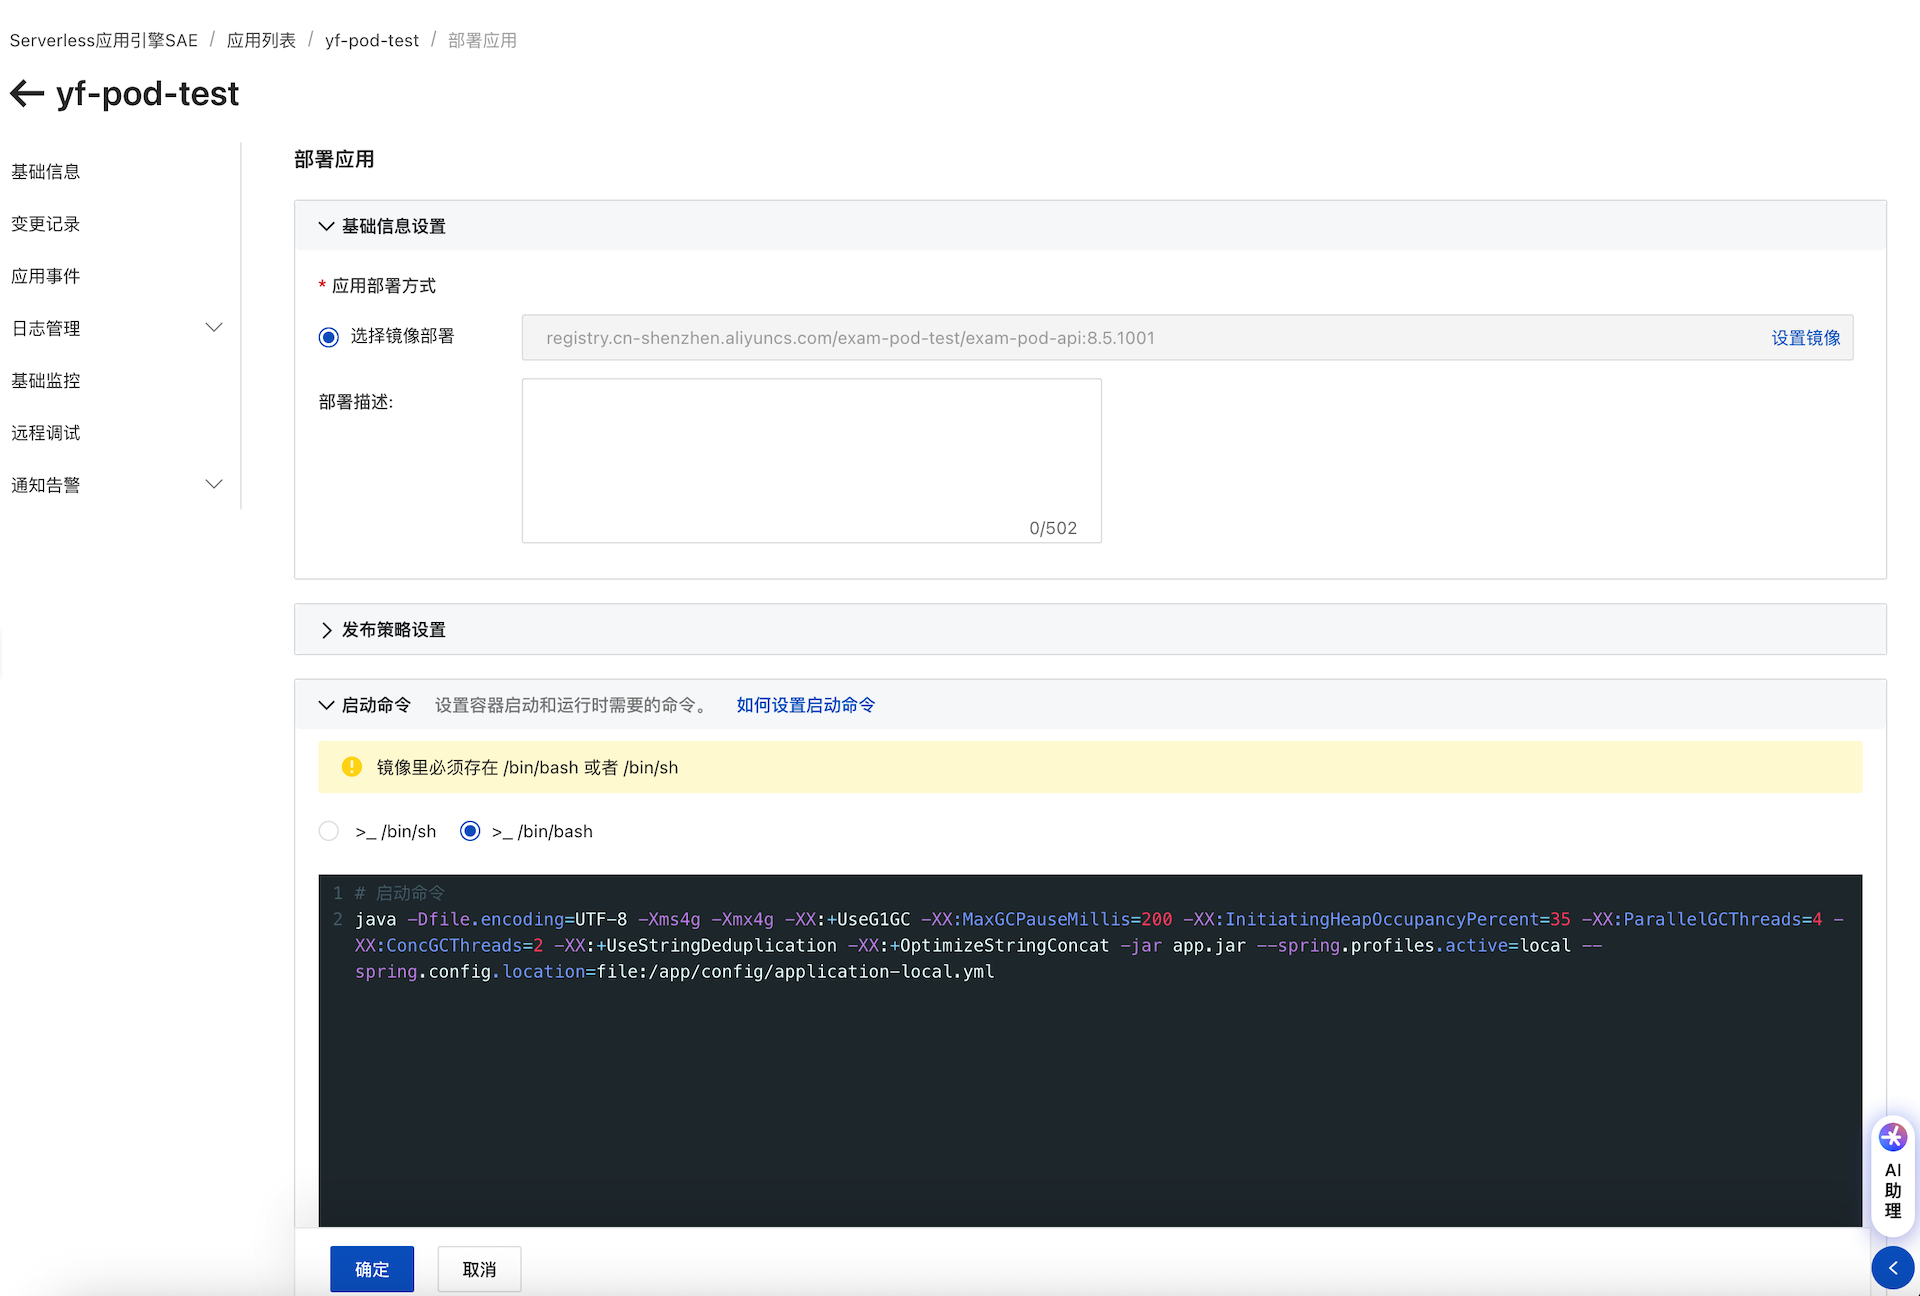
Task: Click the yellow warning icon in notice bar
Action: point(351,767)
